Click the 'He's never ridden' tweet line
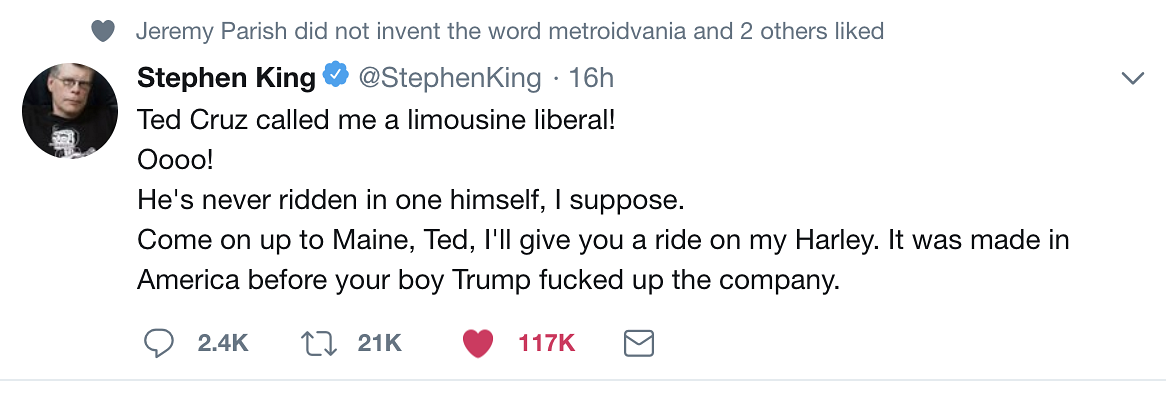The width and height of the screenshot is (1166, 396). point(410,200)
